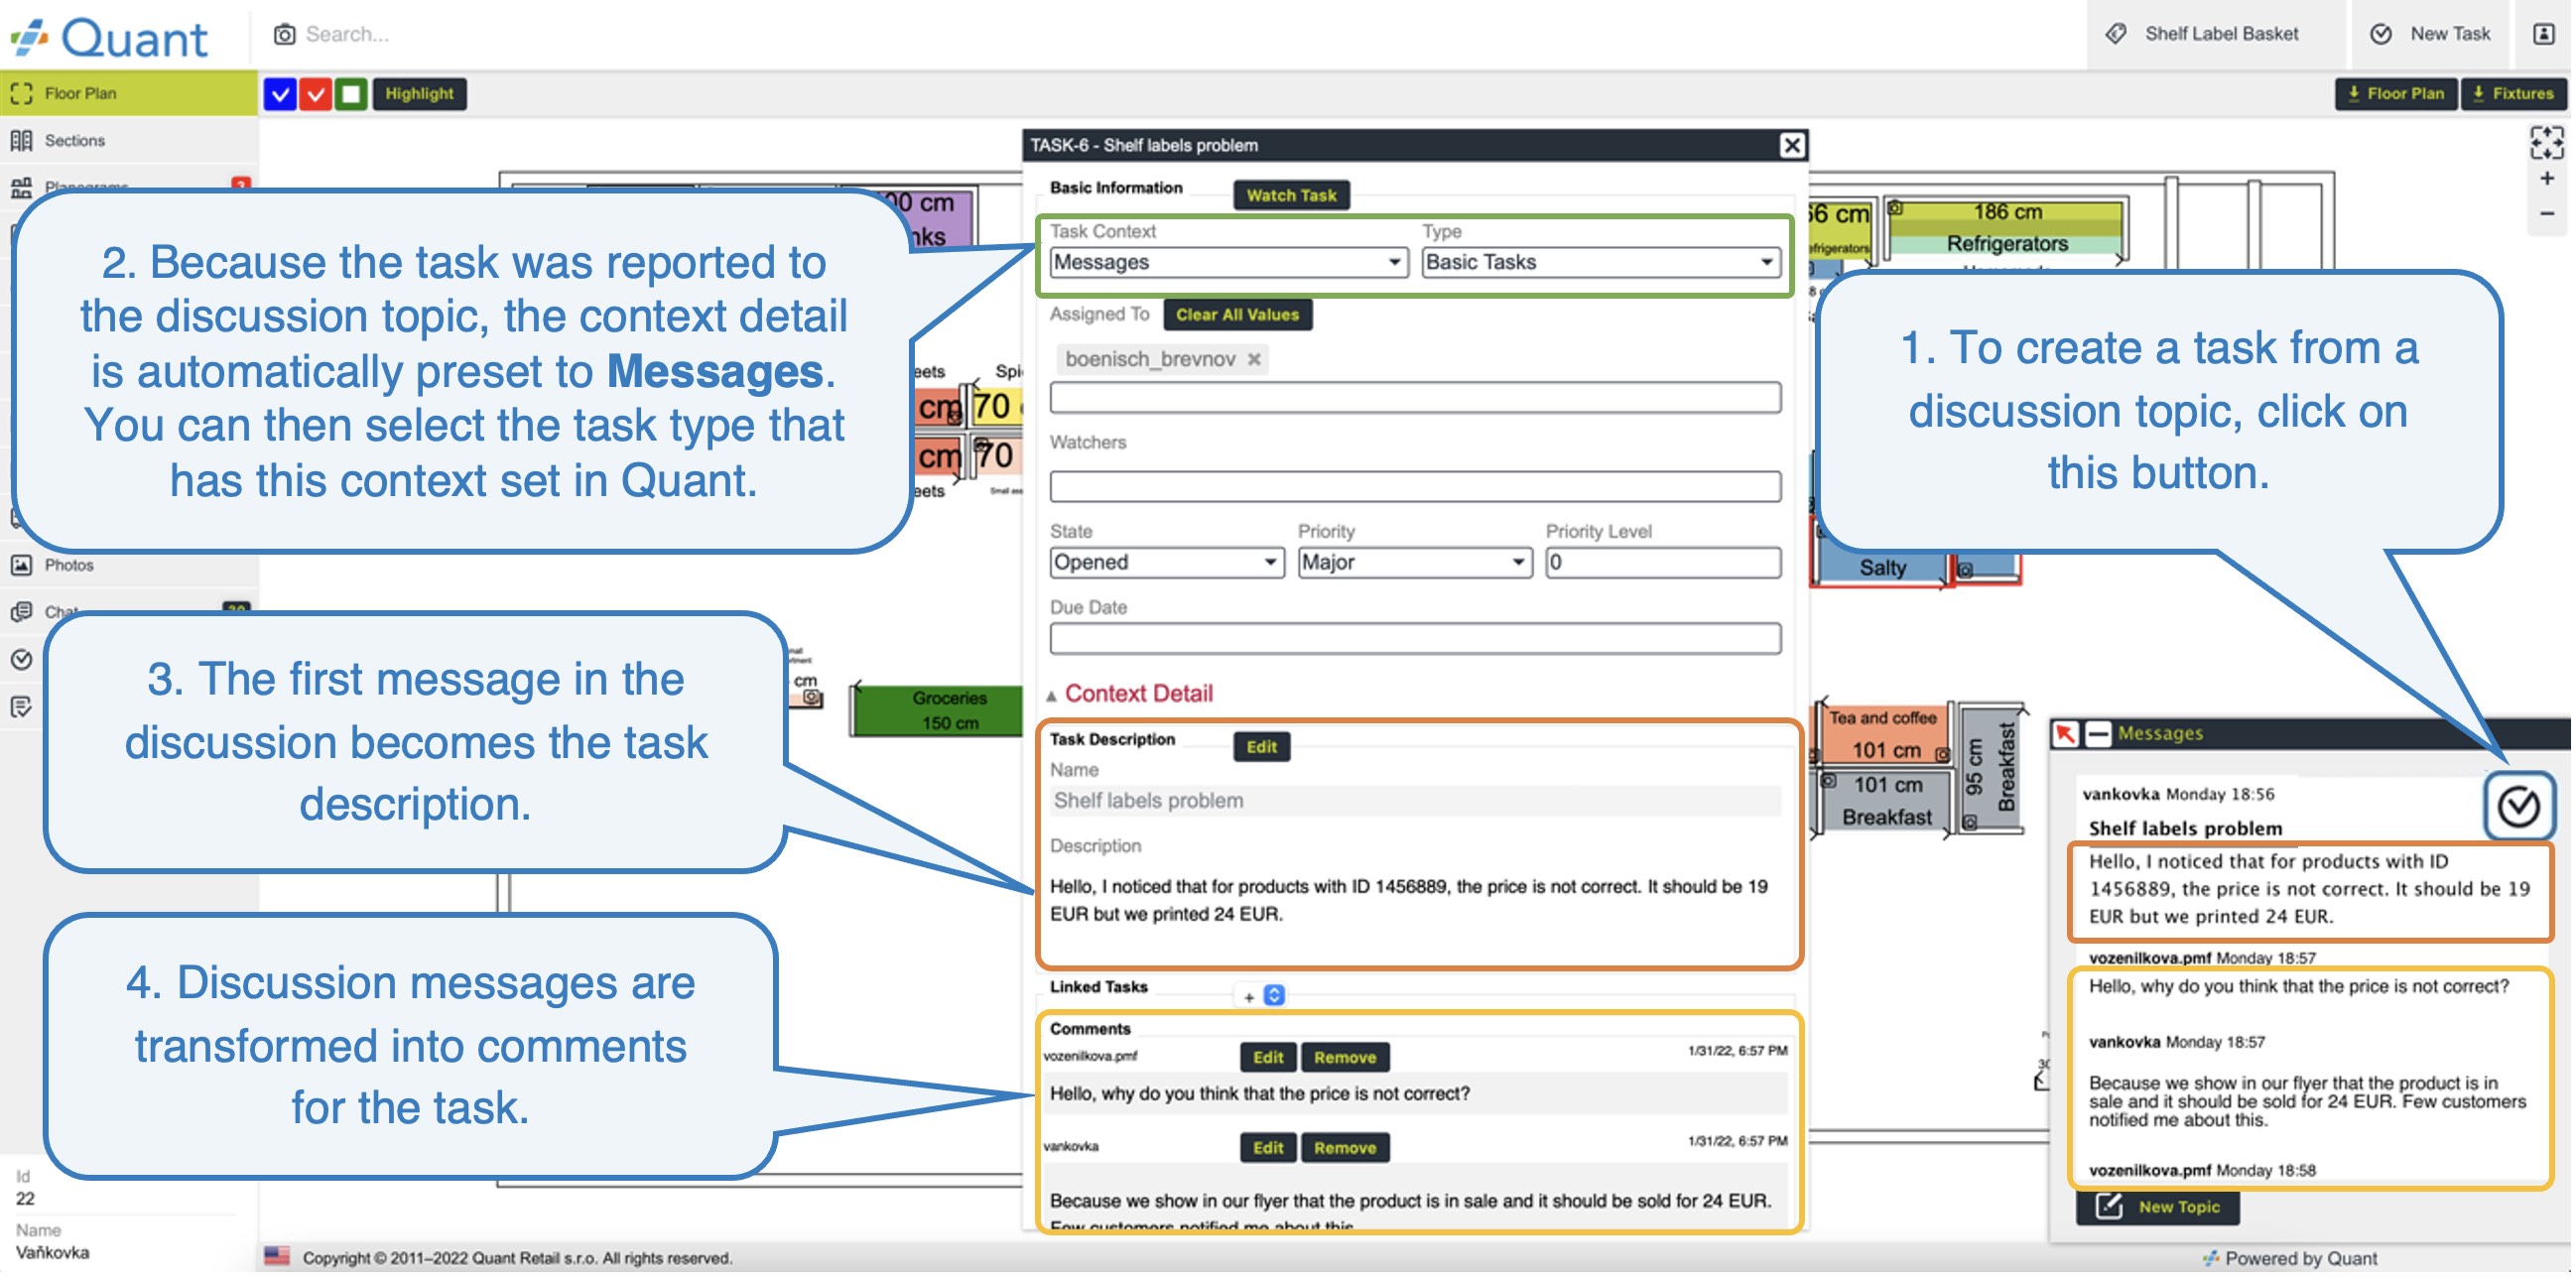This screenshot has height=1278, width=2576.
Task: Open the notes icon in left sidebar
Action: coord(22,708)
